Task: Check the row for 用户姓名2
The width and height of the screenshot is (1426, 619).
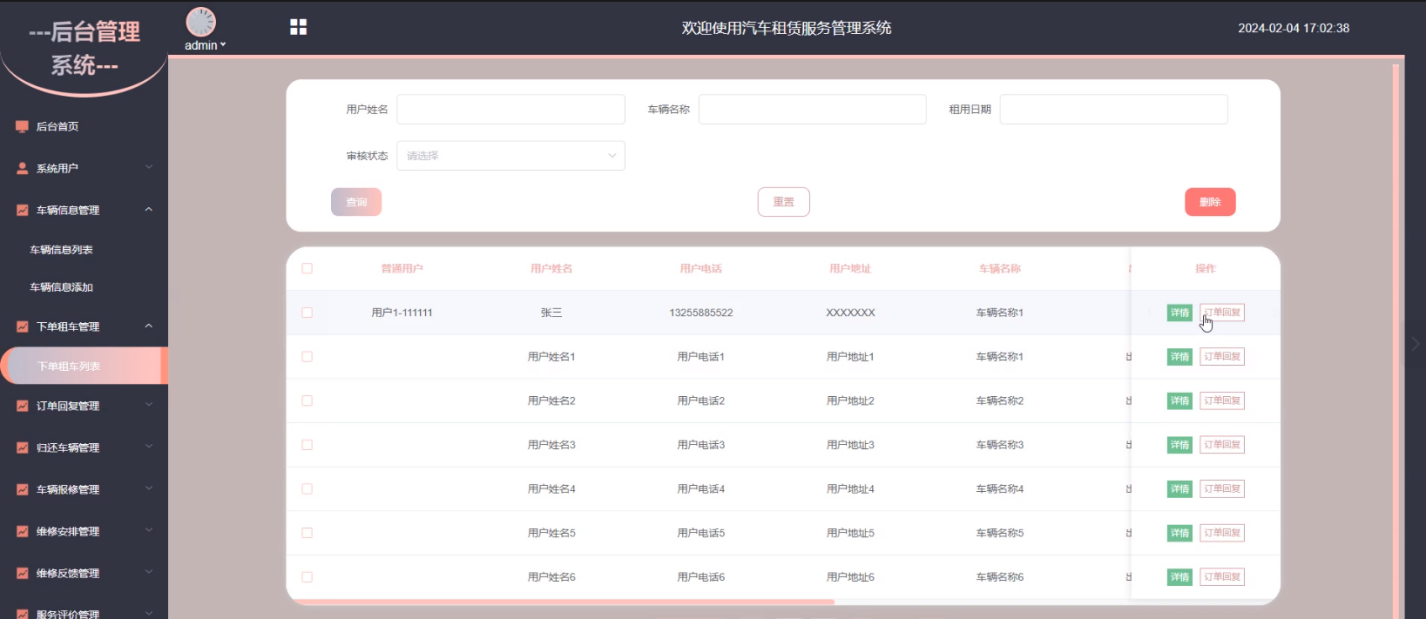Action: click(x=307, y=400)
